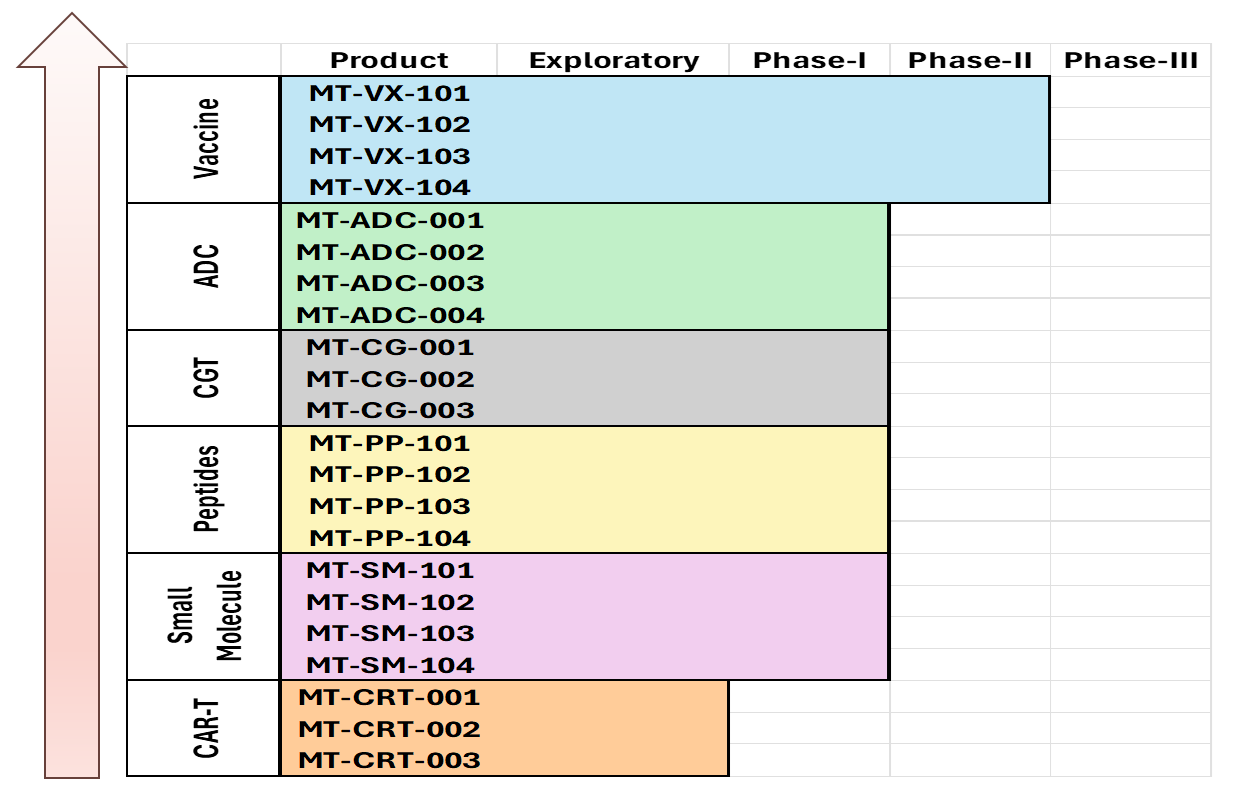The width and height of the screenshot is (1239, 806).
Task: Select product MT-VX-104
Action: 389,187
